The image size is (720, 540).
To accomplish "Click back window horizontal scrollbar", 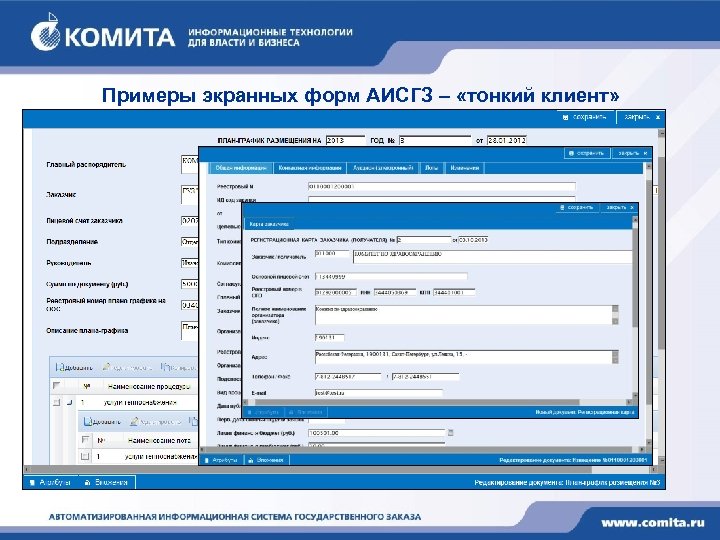I will 341,470.
